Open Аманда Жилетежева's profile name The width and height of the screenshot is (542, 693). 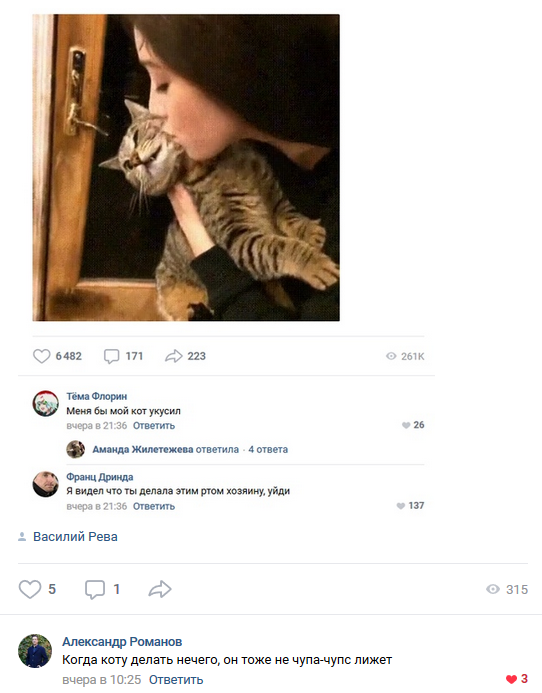pos(143,449)
